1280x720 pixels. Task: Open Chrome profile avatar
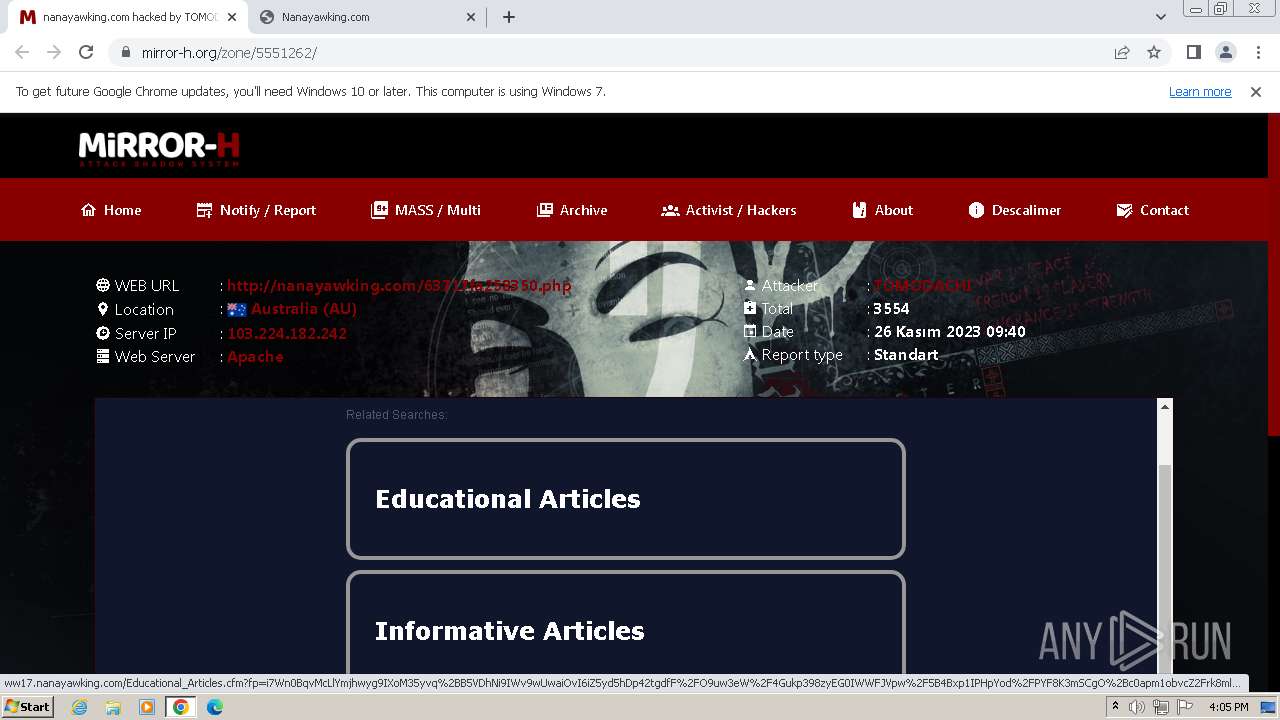(1225, 52)
